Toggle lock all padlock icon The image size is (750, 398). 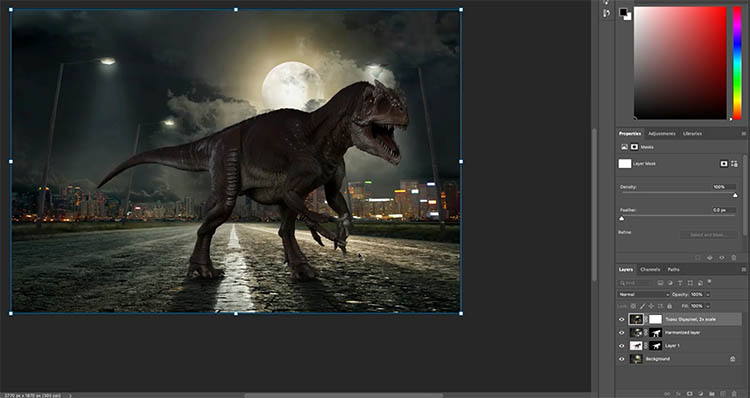669,306
